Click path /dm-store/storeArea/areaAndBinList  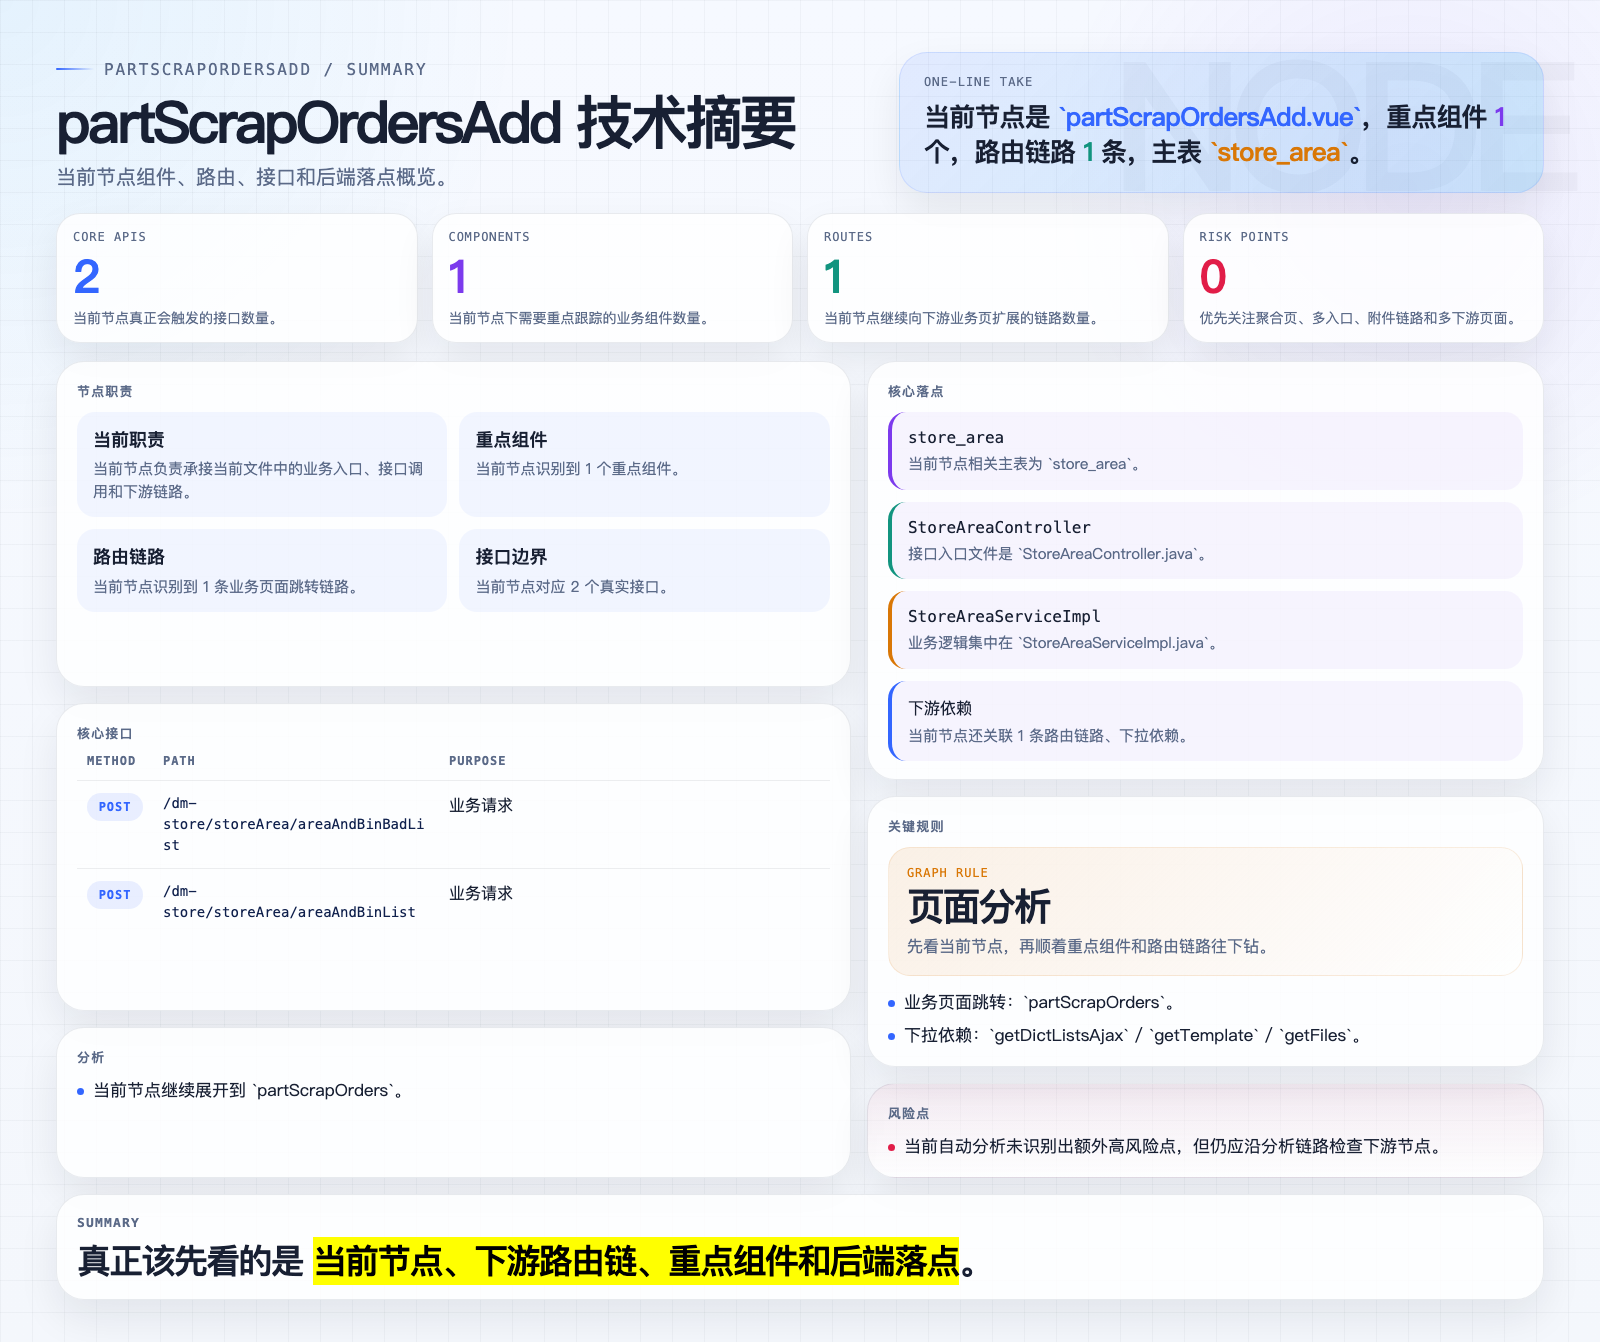click(290, 901)
